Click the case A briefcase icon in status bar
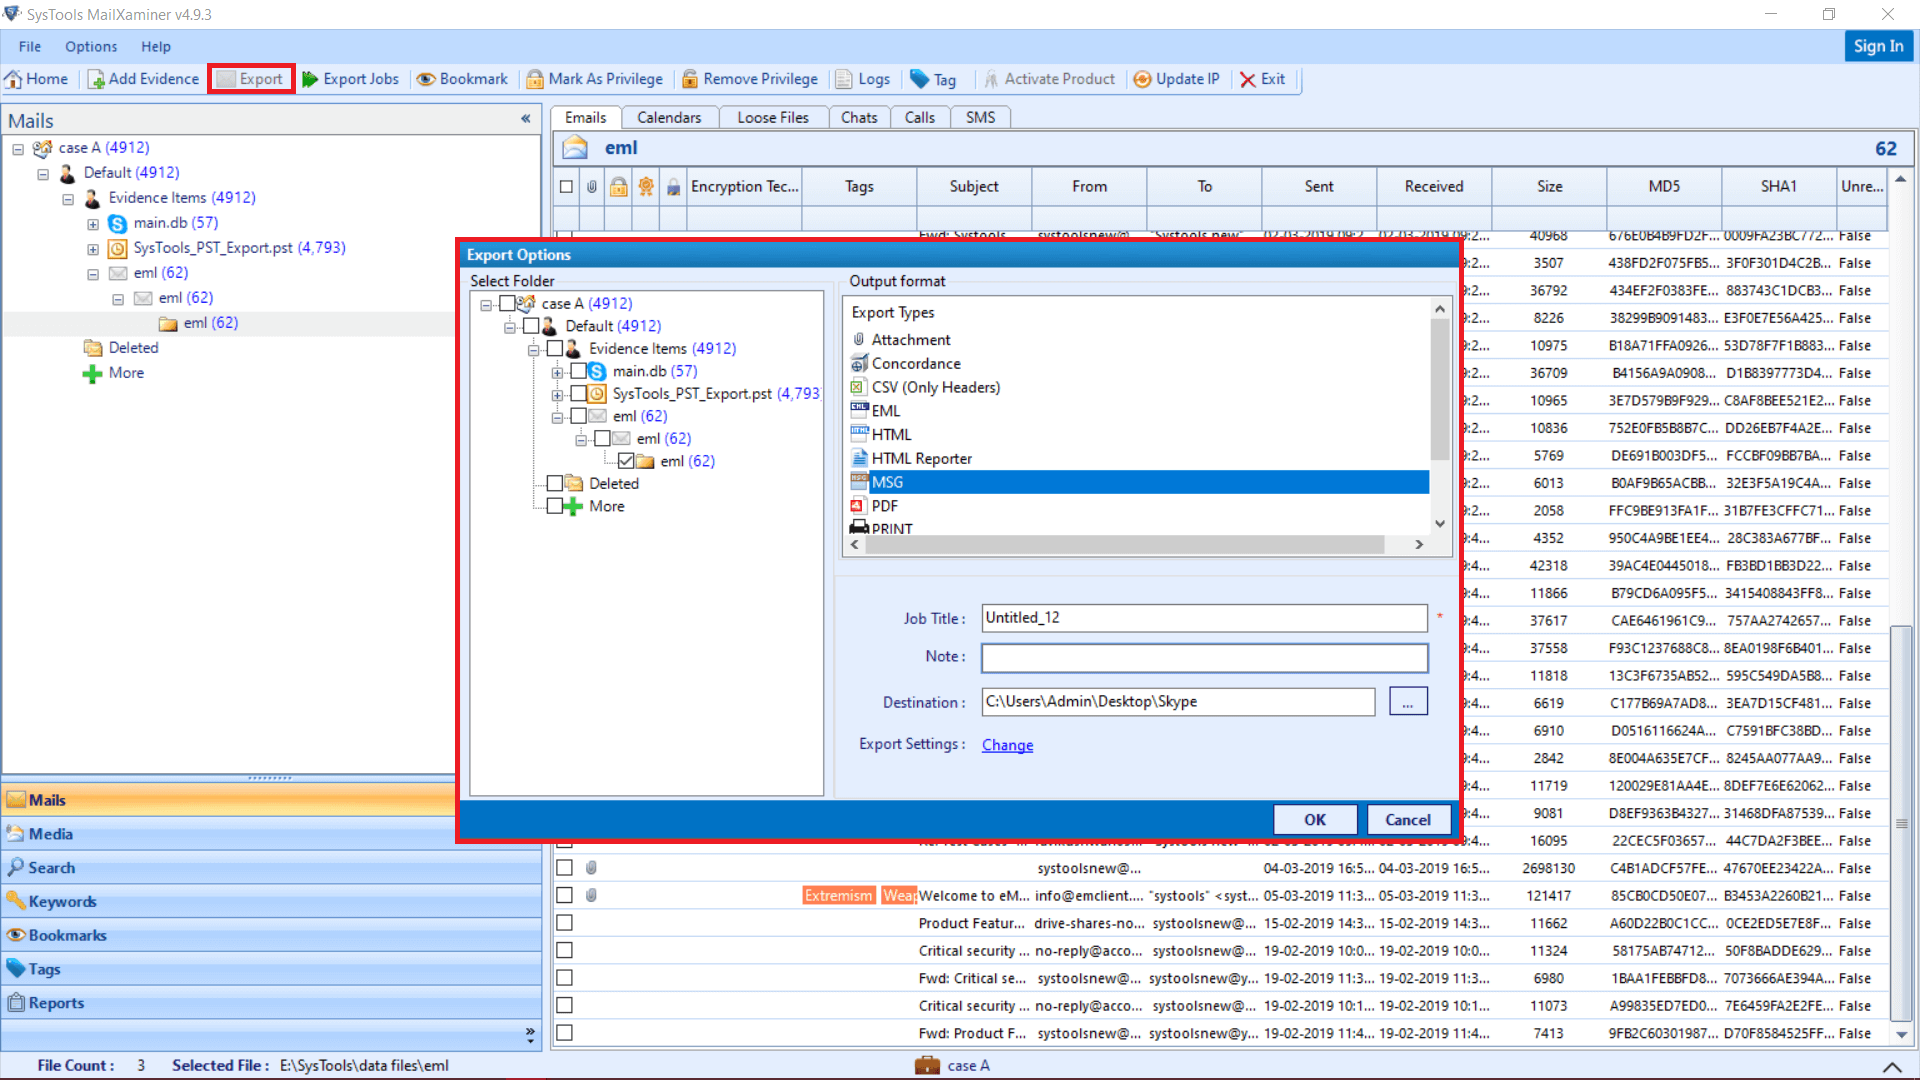The height and width of the screenshot is (1080, 1920). pos(927,1066)
